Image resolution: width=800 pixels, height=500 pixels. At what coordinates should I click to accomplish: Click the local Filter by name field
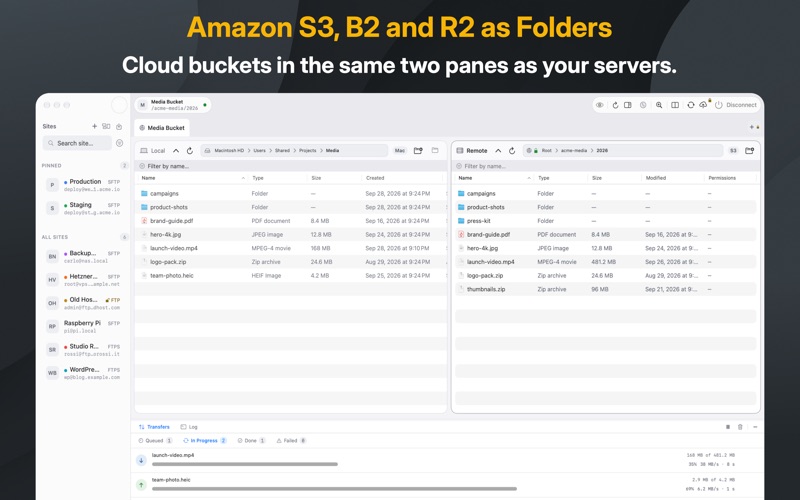291,166
